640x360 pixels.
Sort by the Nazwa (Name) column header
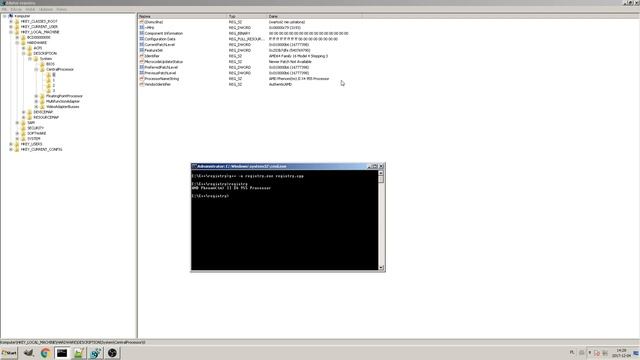[182, 16]
